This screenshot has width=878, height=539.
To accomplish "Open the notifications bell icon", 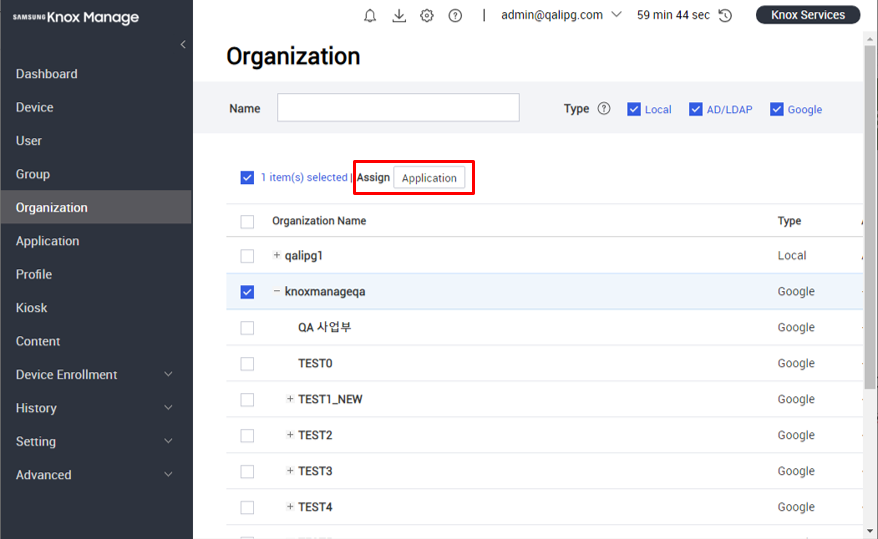I will [370, 15].
